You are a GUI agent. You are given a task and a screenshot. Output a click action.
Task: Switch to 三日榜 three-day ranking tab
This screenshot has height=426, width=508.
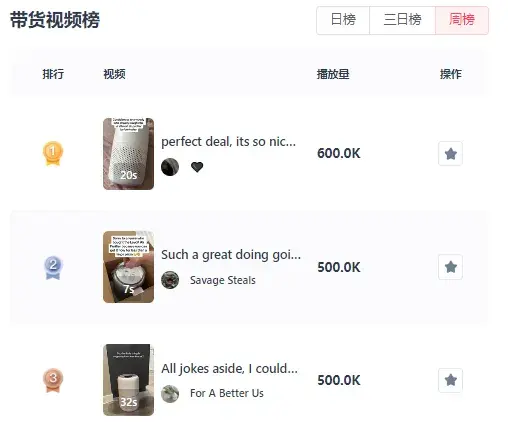[x=402, y=20]
